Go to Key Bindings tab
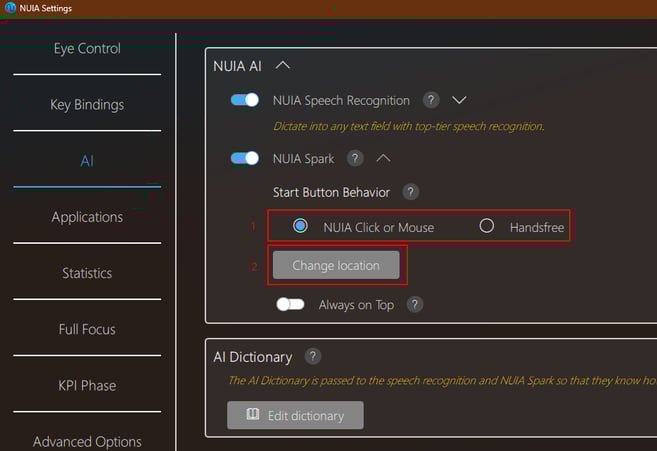Screen dimensions: 657x451 coord(87,104)
